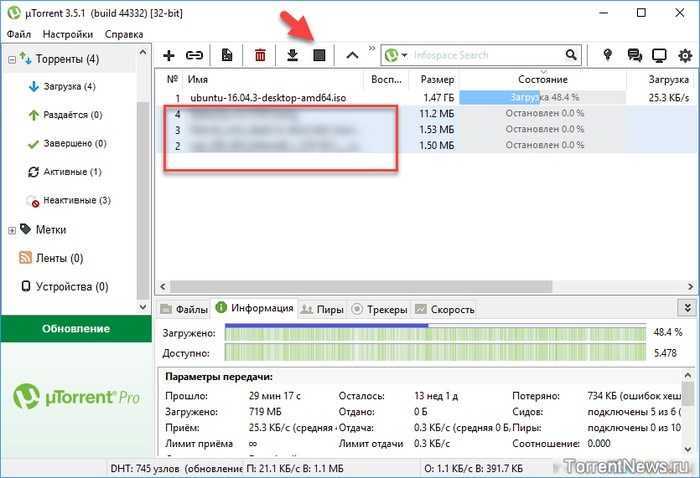This screenshot has width=700, height=478.
Task: Switch to the Пиры tab
Action: [322, 309]
